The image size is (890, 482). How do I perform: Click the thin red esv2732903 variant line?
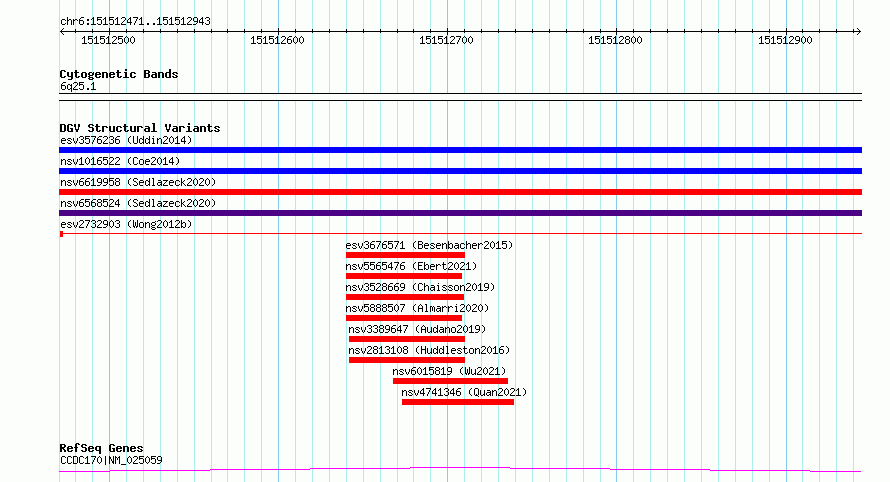[x=460, y=233]
